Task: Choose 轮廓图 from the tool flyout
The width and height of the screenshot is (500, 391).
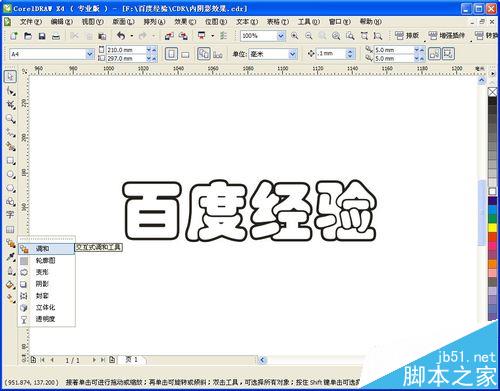Action: point(47,261)
